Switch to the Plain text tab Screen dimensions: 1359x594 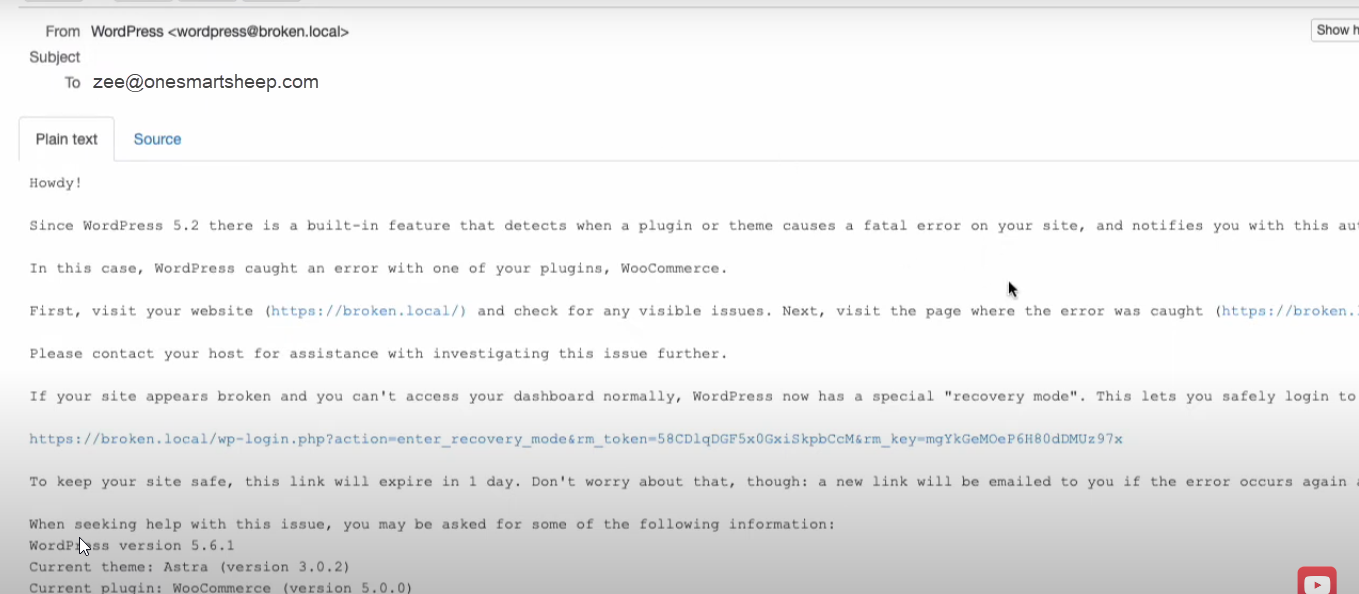tap(66, 139)
